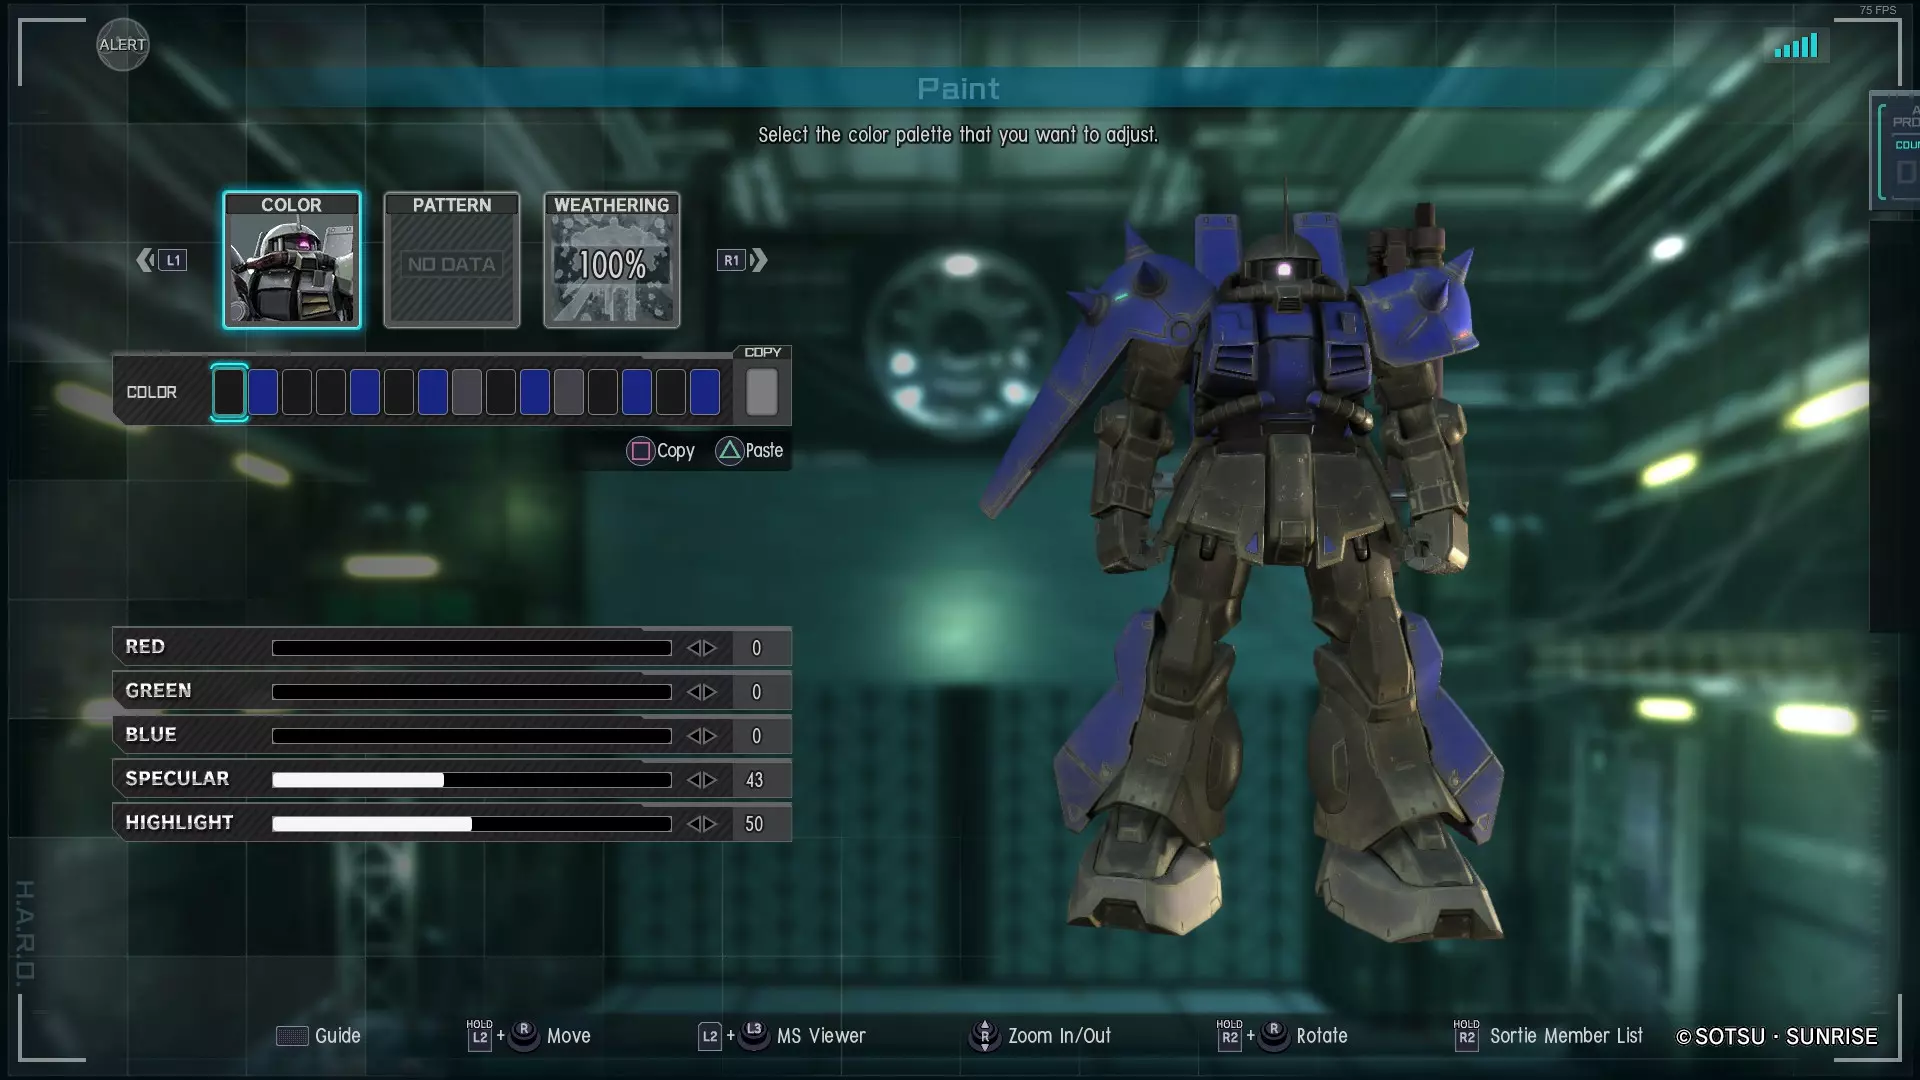The image size is (1920, 1080).
Task: Expand the side panel at right edge
Action: (1896, 150)
